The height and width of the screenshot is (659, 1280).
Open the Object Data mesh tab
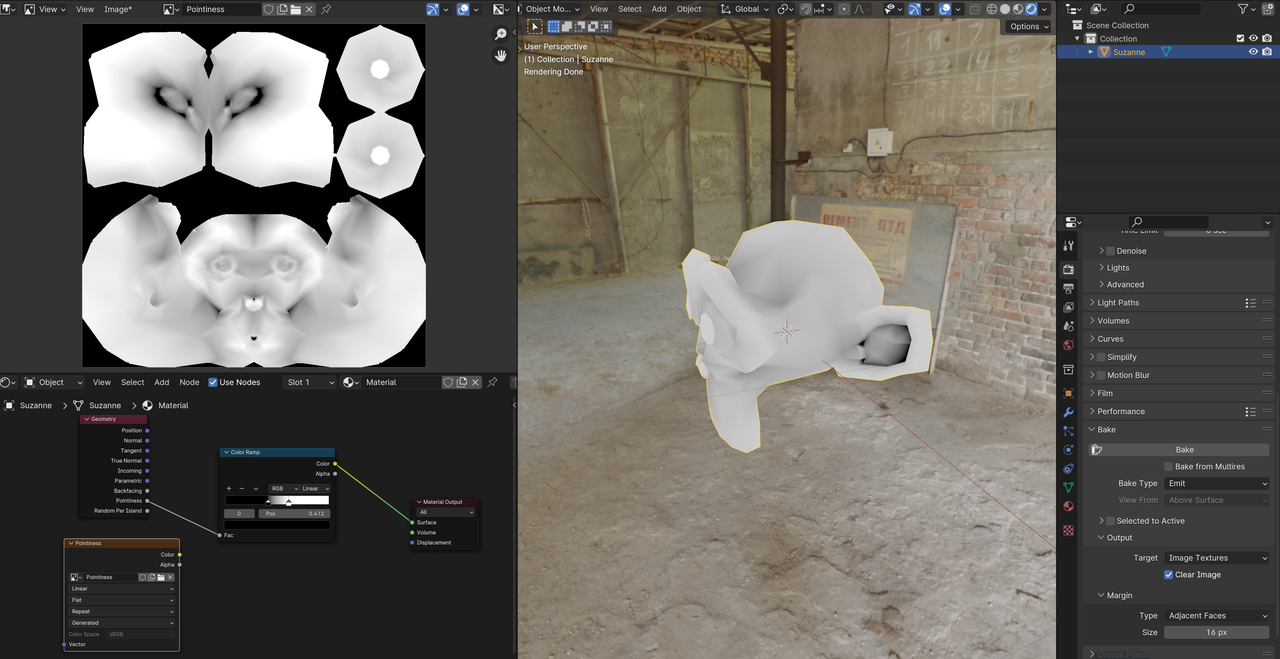coord(1068,488)
